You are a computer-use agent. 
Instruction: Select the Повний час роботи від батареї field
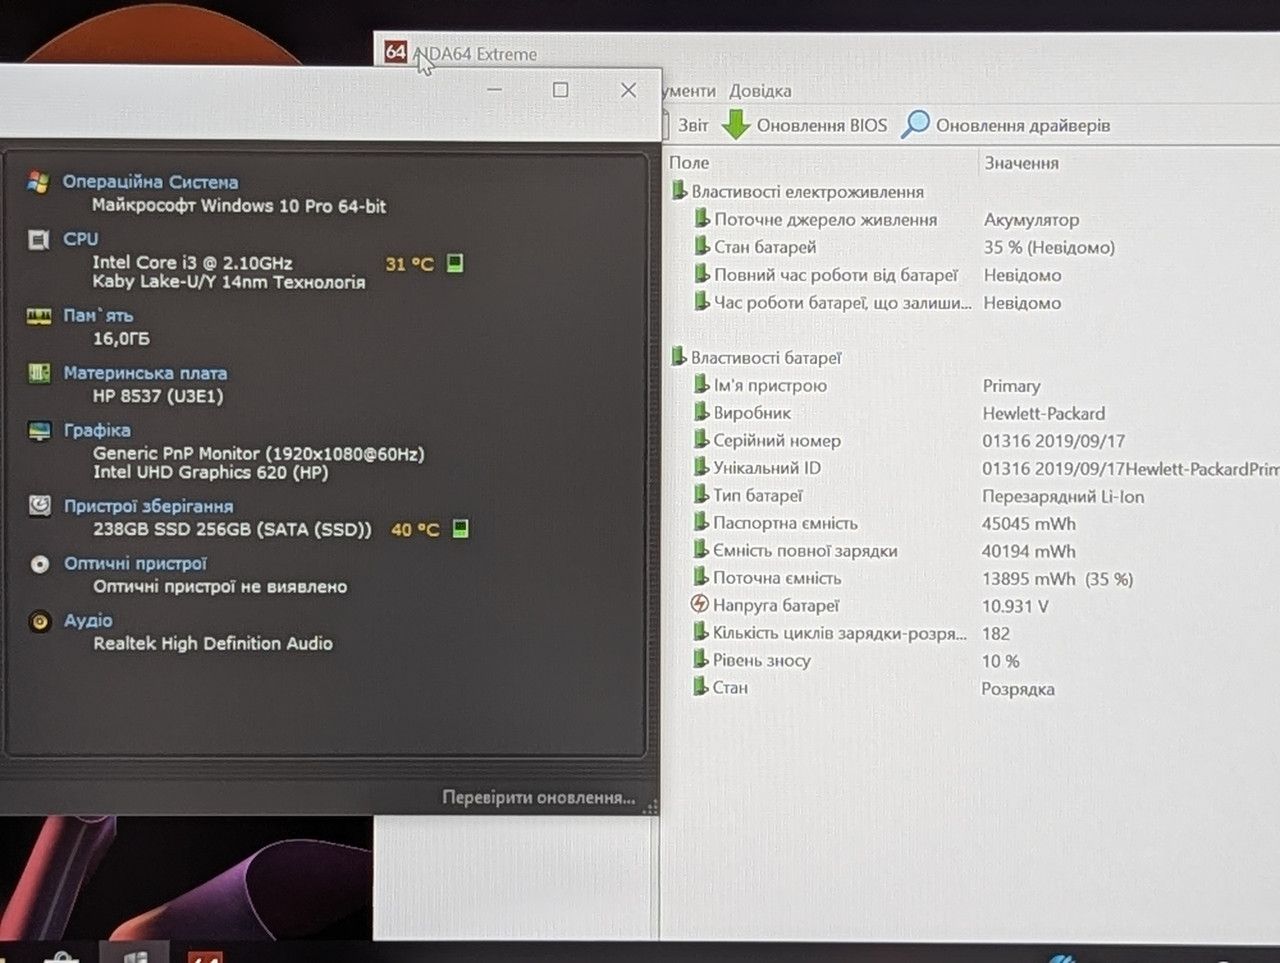(836, 275)
